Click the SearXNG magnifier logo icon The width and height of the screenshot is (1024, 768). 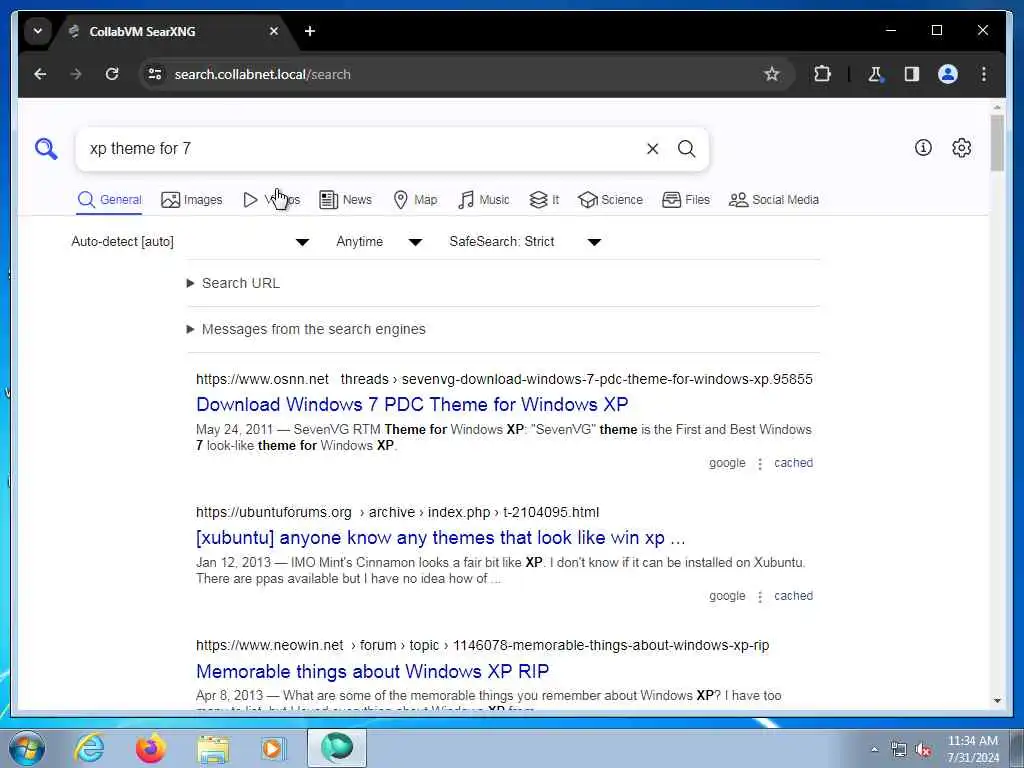(46, 149)
